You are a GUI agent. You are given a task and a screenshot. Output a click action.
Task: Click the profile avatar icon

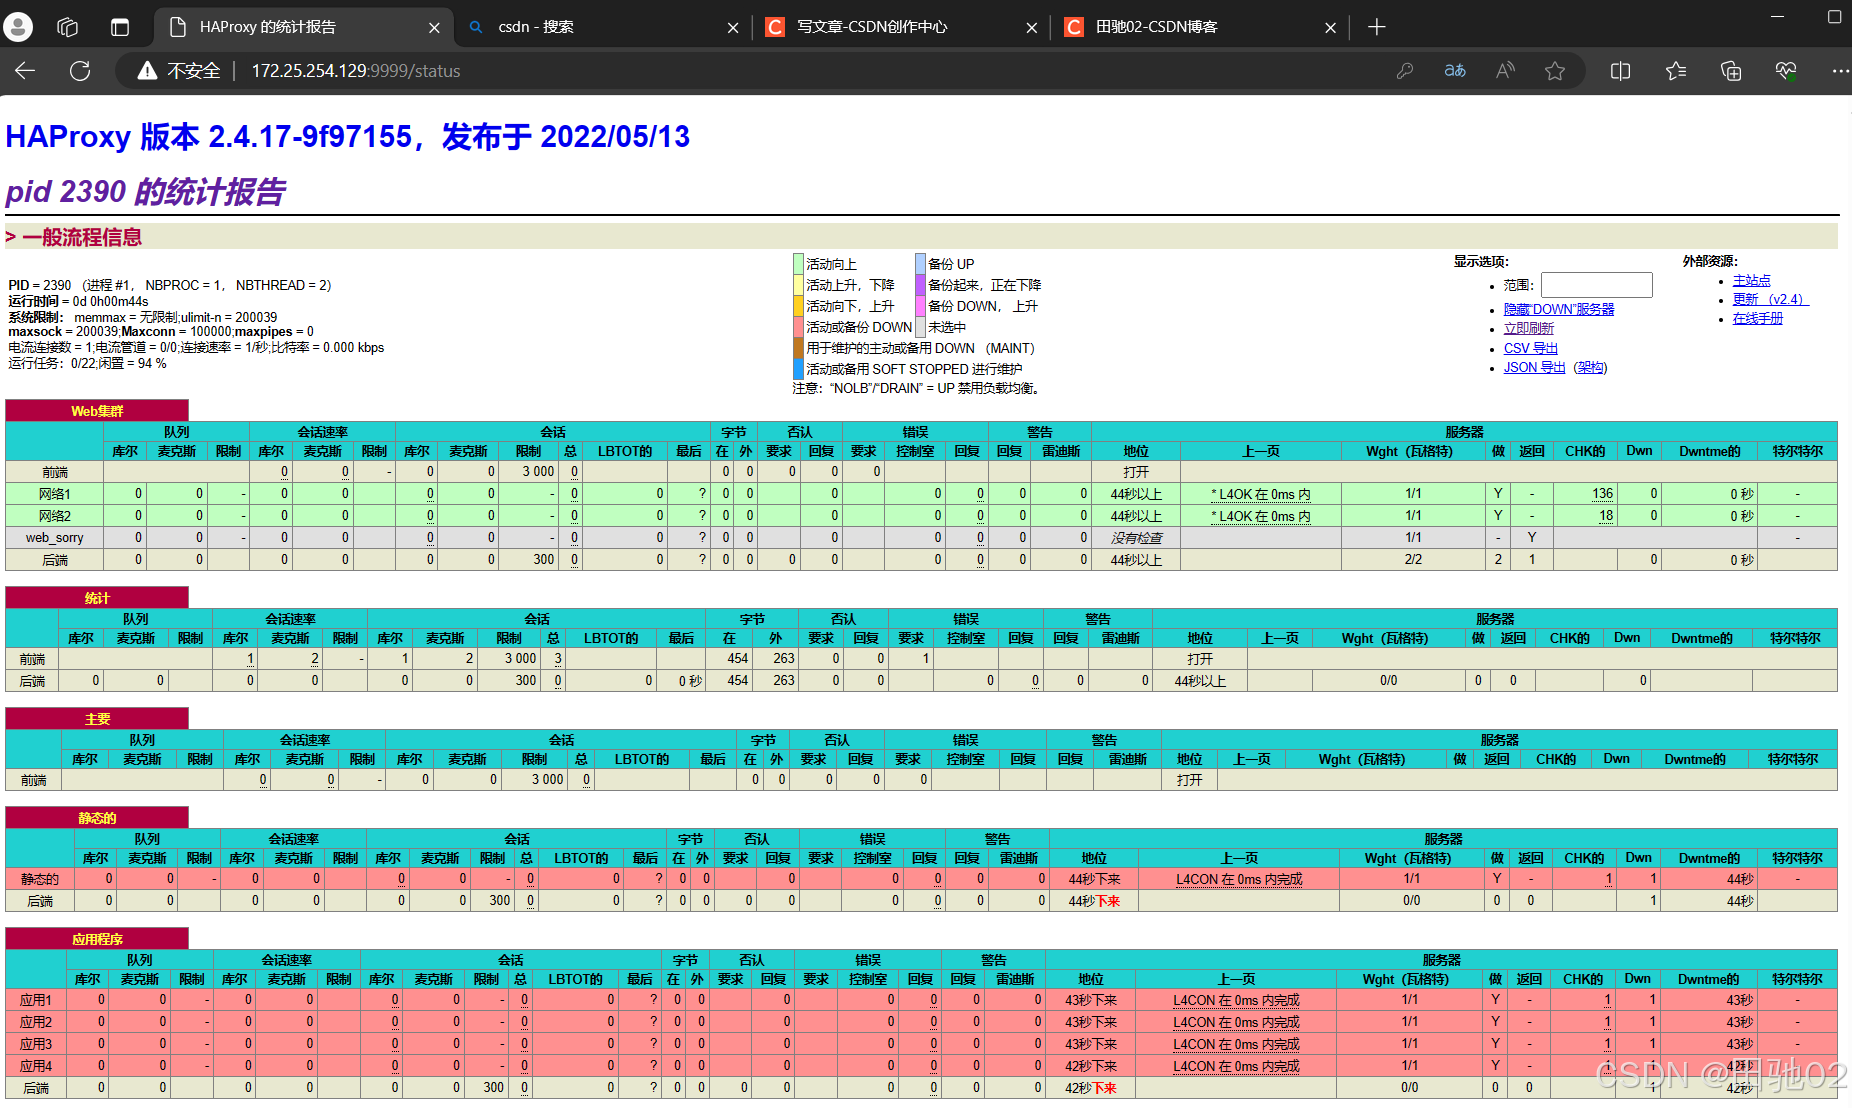(x=18, y=27)
